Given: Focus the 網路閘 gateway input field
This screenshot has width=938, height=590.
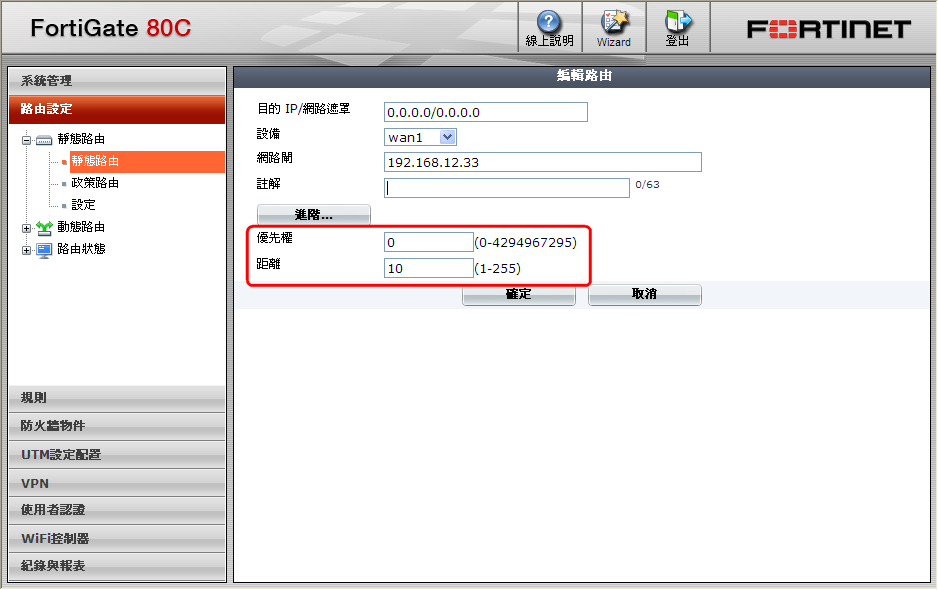Looking at the screenshot, I should [x=543, y=162].
